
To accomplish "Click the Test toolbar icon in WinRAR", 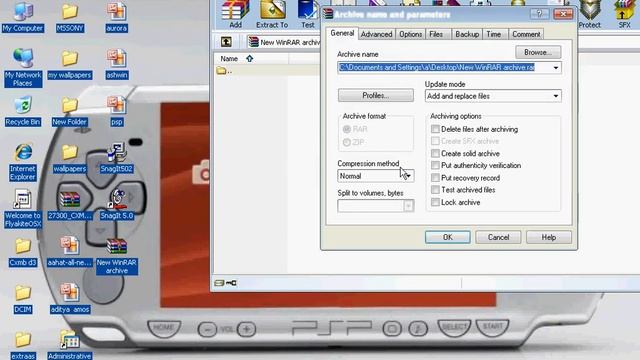I will (x=308, y=14).
